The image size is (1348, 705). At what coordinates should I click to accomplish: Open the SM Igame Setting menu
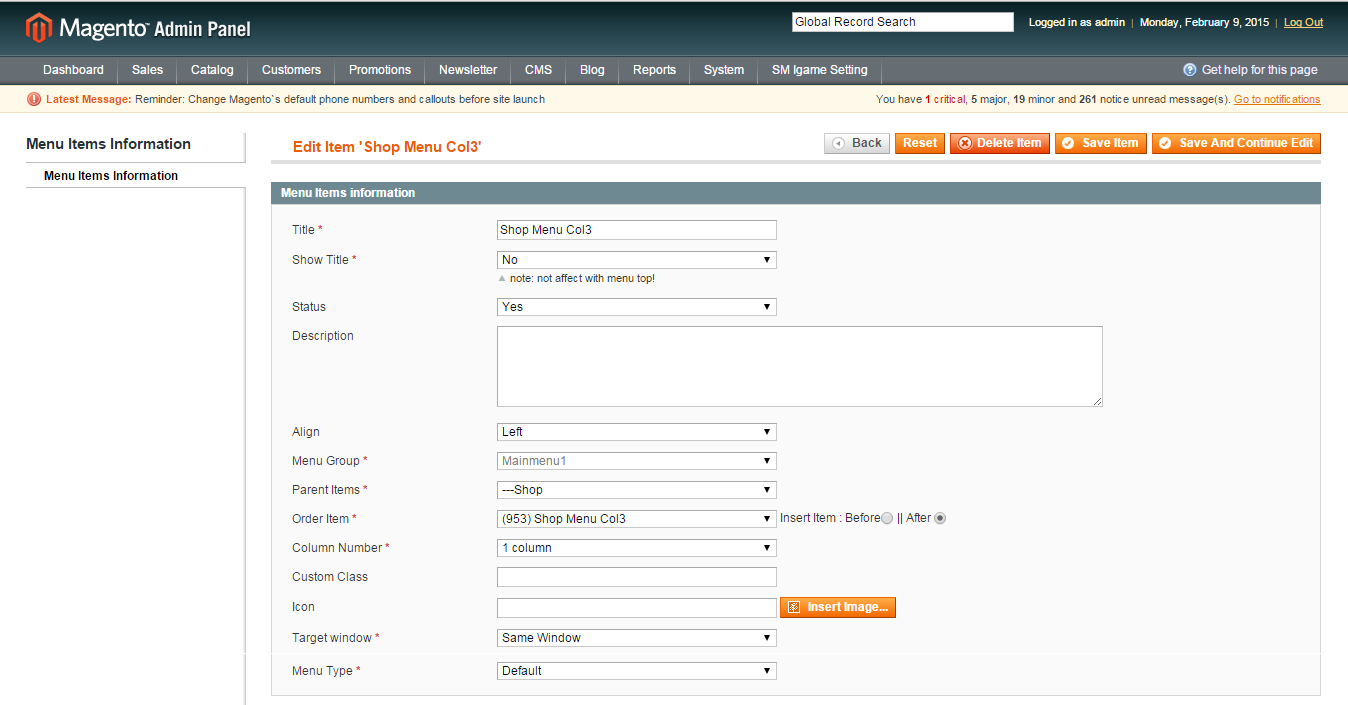(x=820, y=70)
